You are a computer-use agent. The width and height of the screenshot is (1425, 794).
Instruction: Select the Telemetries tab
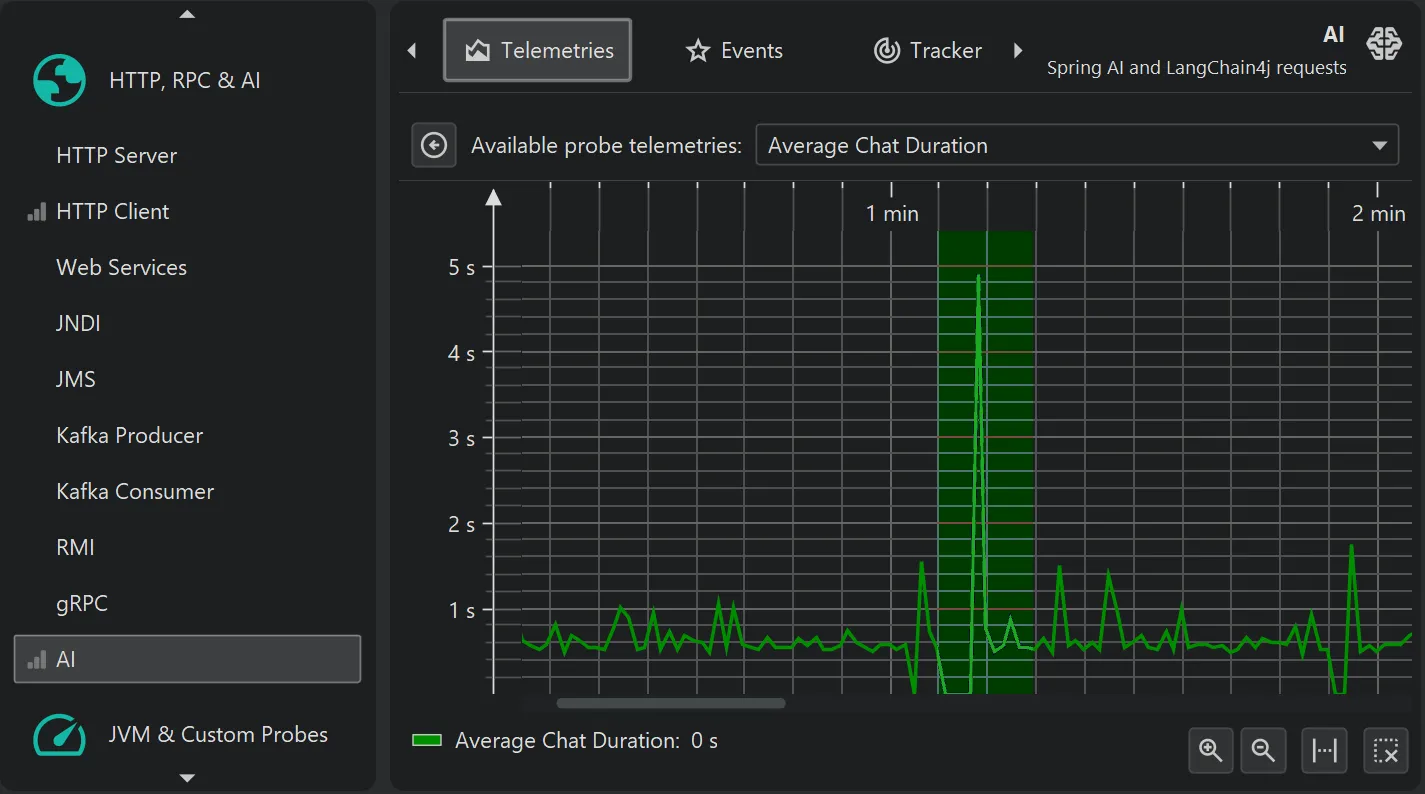click(538, 51)
